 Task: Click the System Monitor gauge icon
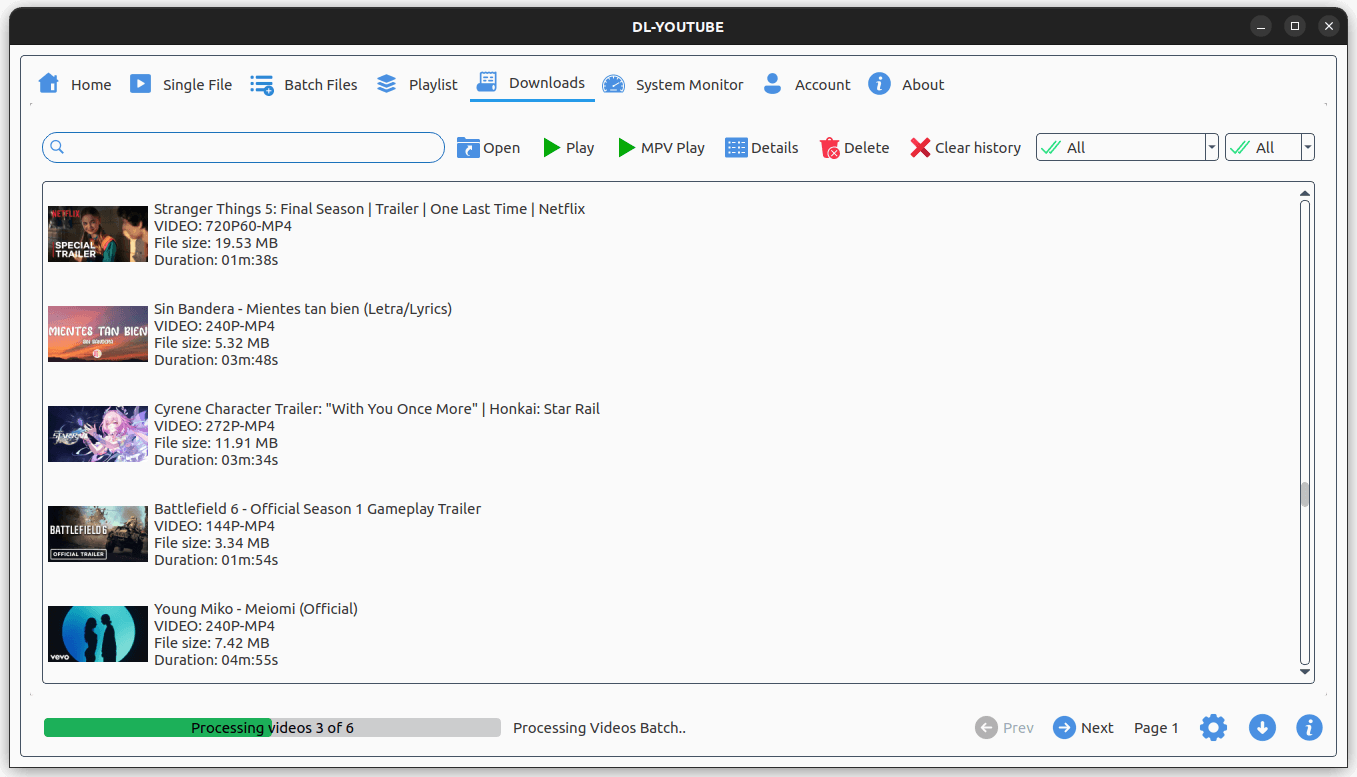(613, 85)
